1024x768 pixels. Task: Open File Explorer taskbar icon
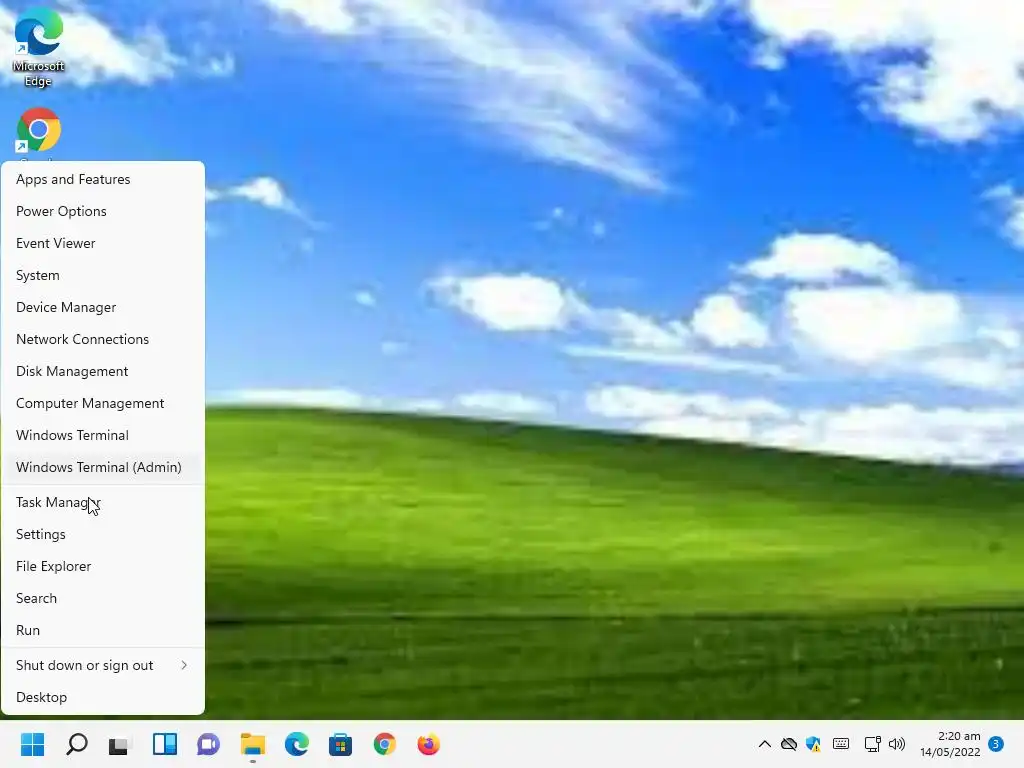tap(253, 744)
